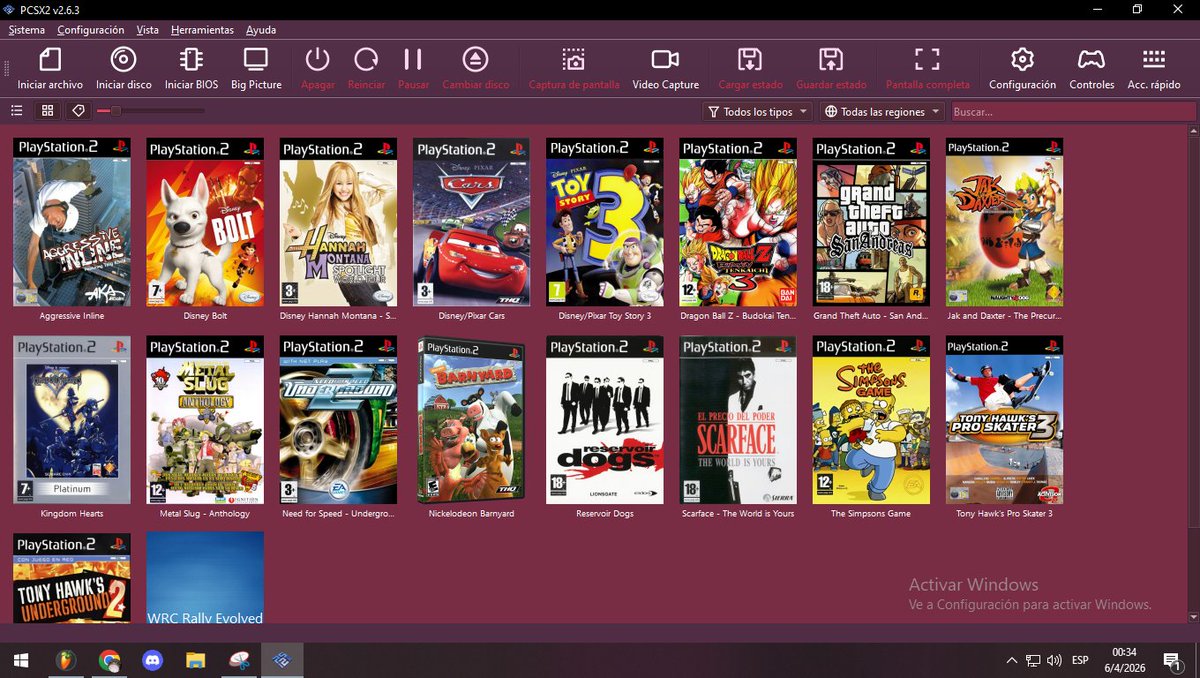Click the 'Kingdom Hearts' title text

tap(72, 514)
